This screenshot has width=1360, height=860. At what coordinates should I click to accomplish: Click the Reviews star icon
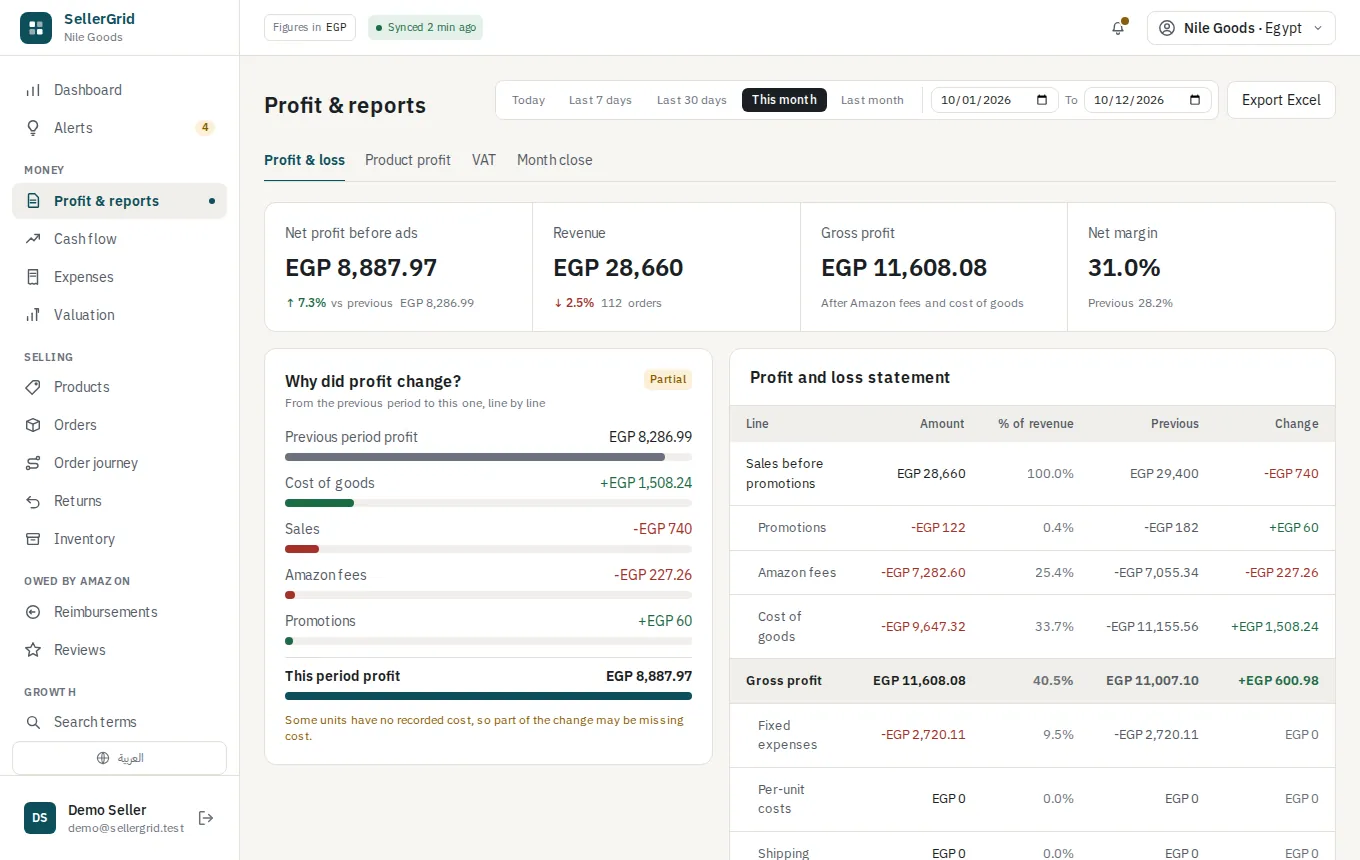click(x=33, y=650)
